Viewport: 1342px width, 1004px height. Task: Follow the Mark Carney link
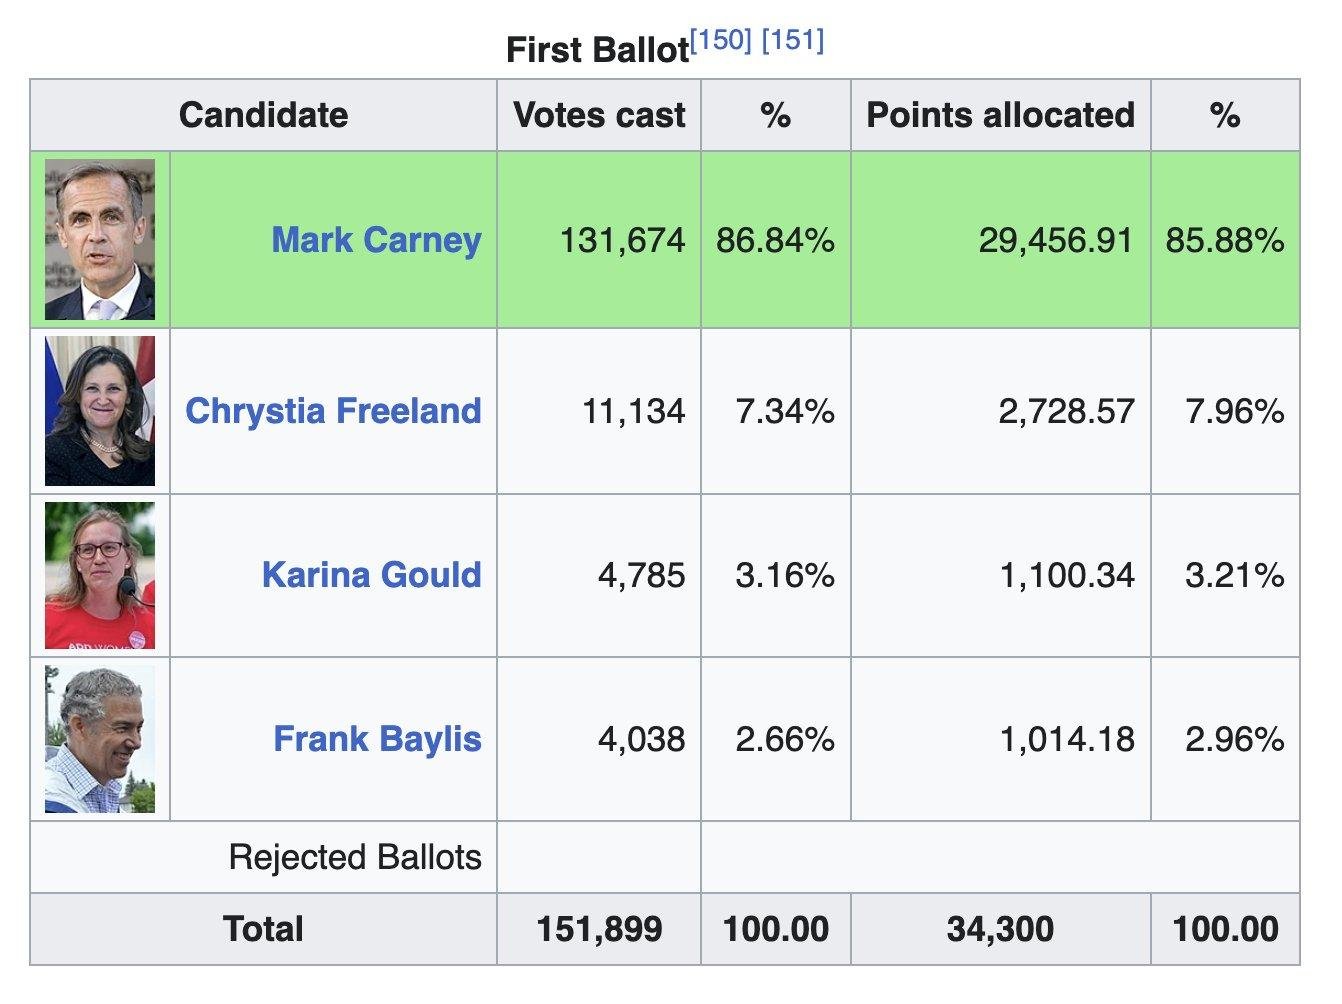click(x=376, y=240)
